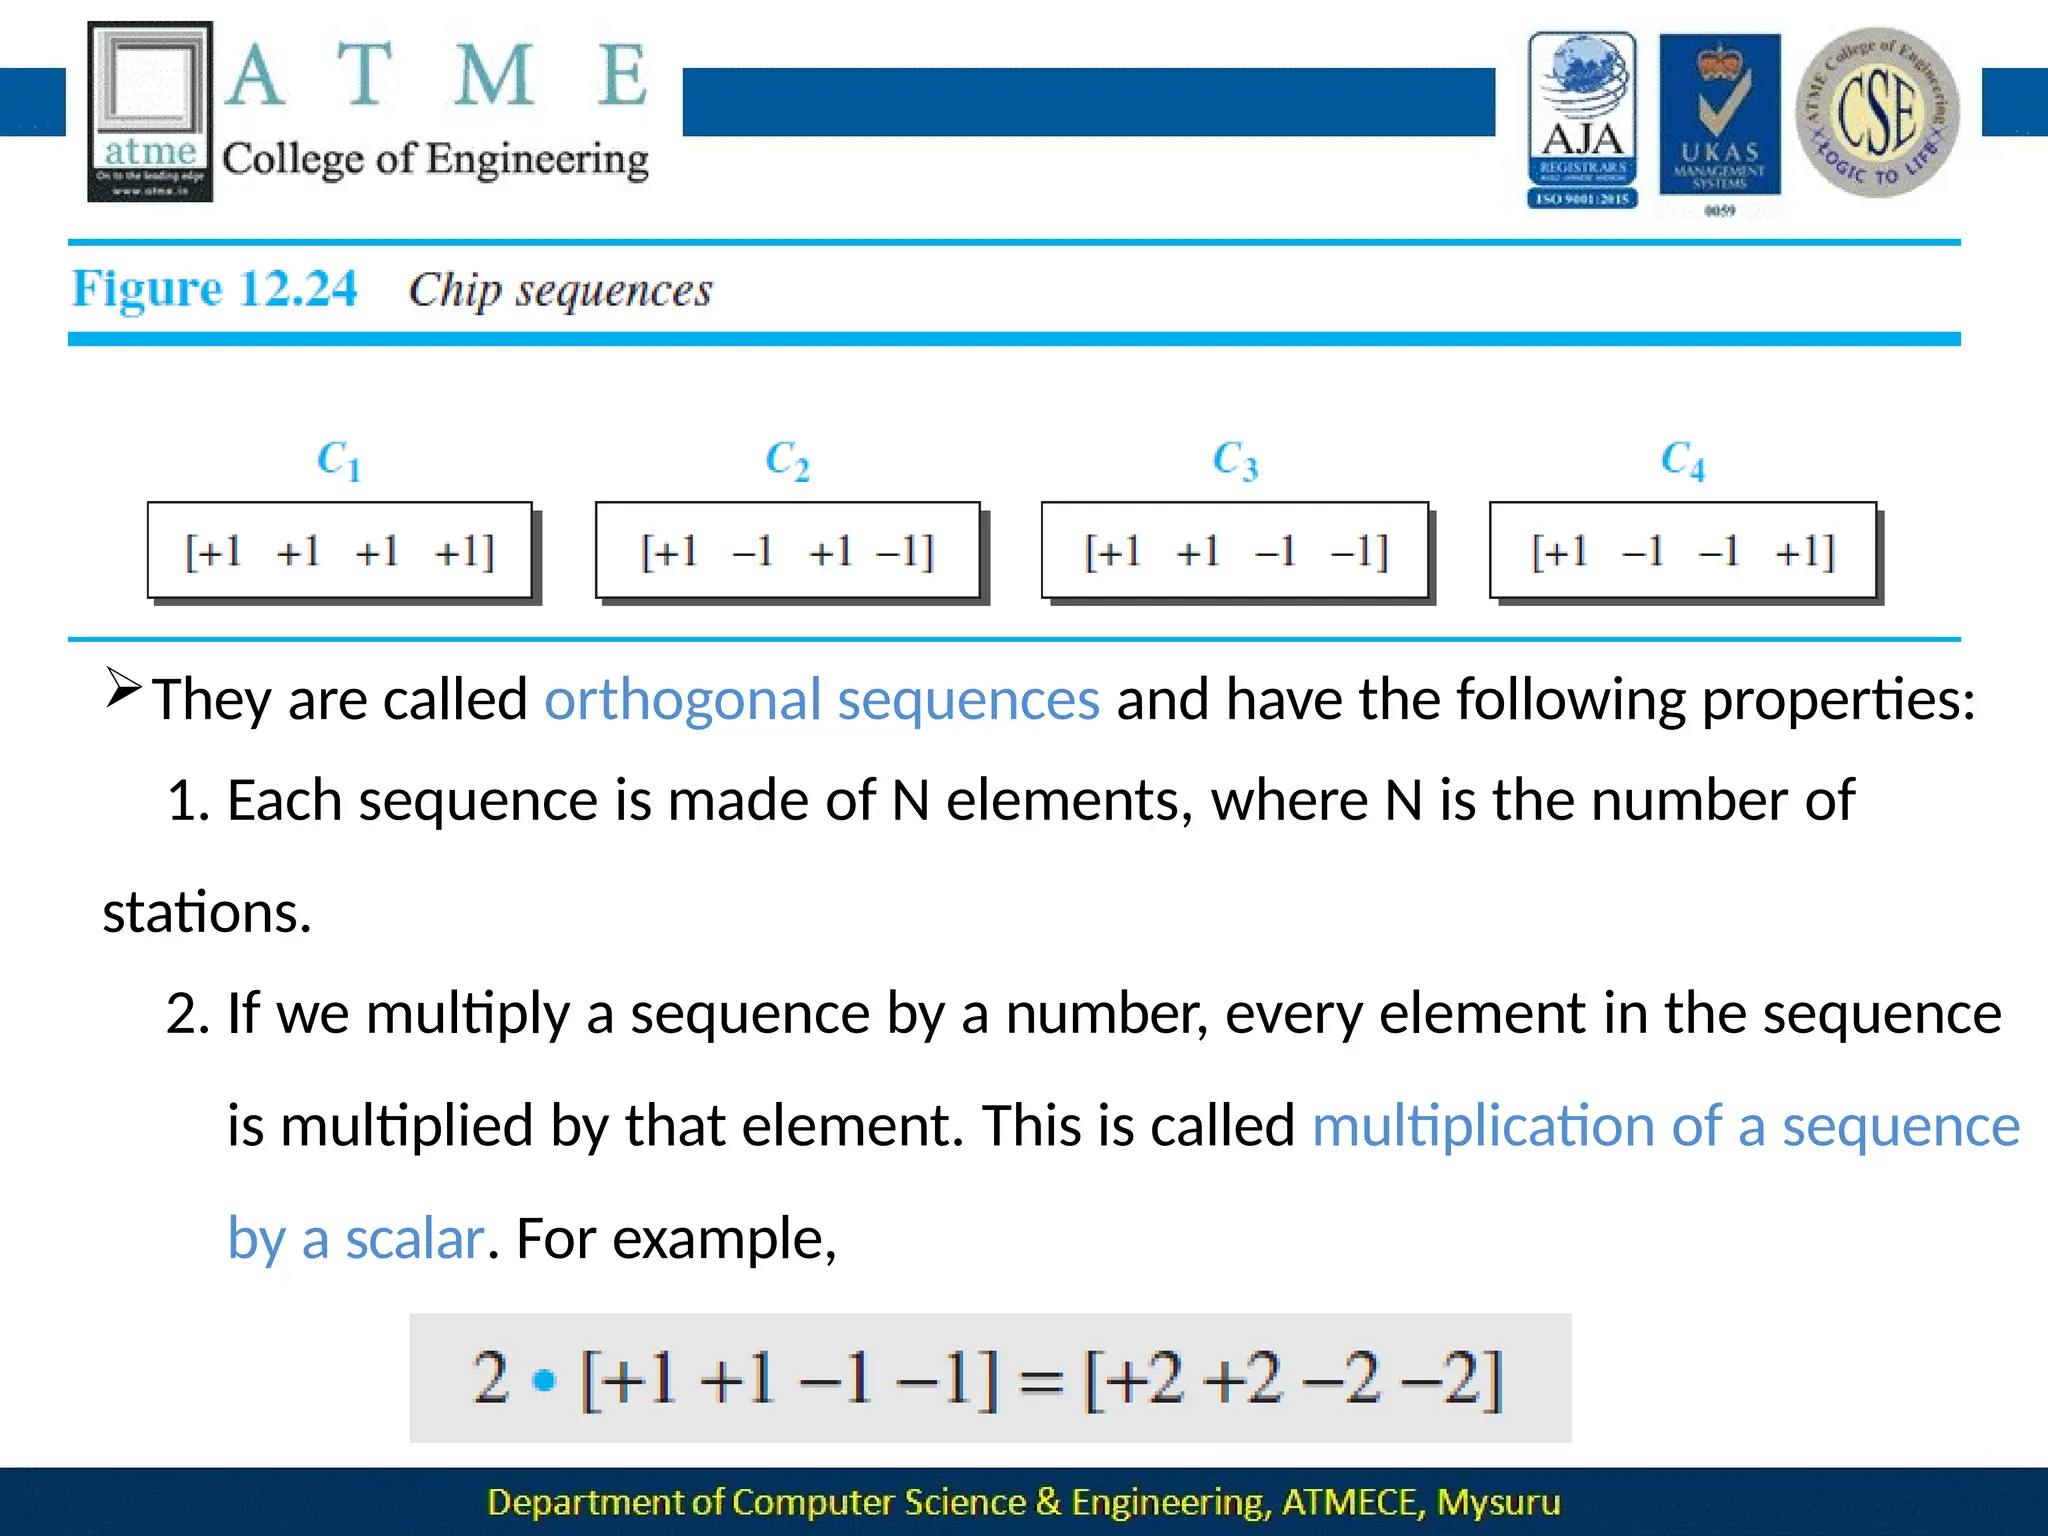
Task: Click the CSE Logic to Life emblem
Action: (x=1877, y=112)
